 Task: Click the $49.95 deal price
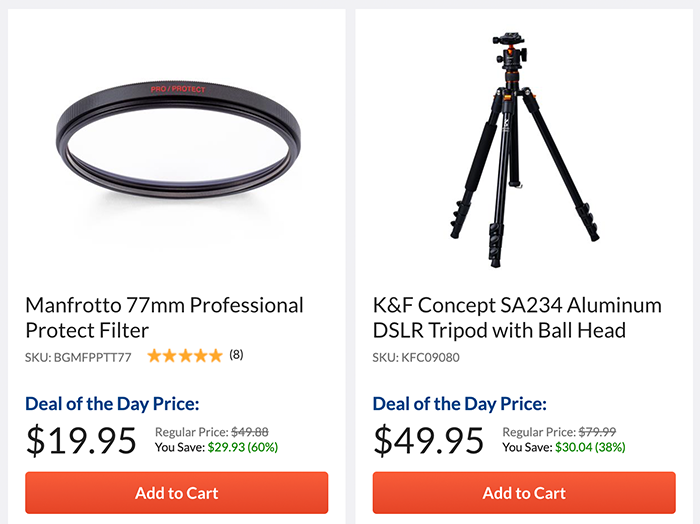tap(429, 440)
